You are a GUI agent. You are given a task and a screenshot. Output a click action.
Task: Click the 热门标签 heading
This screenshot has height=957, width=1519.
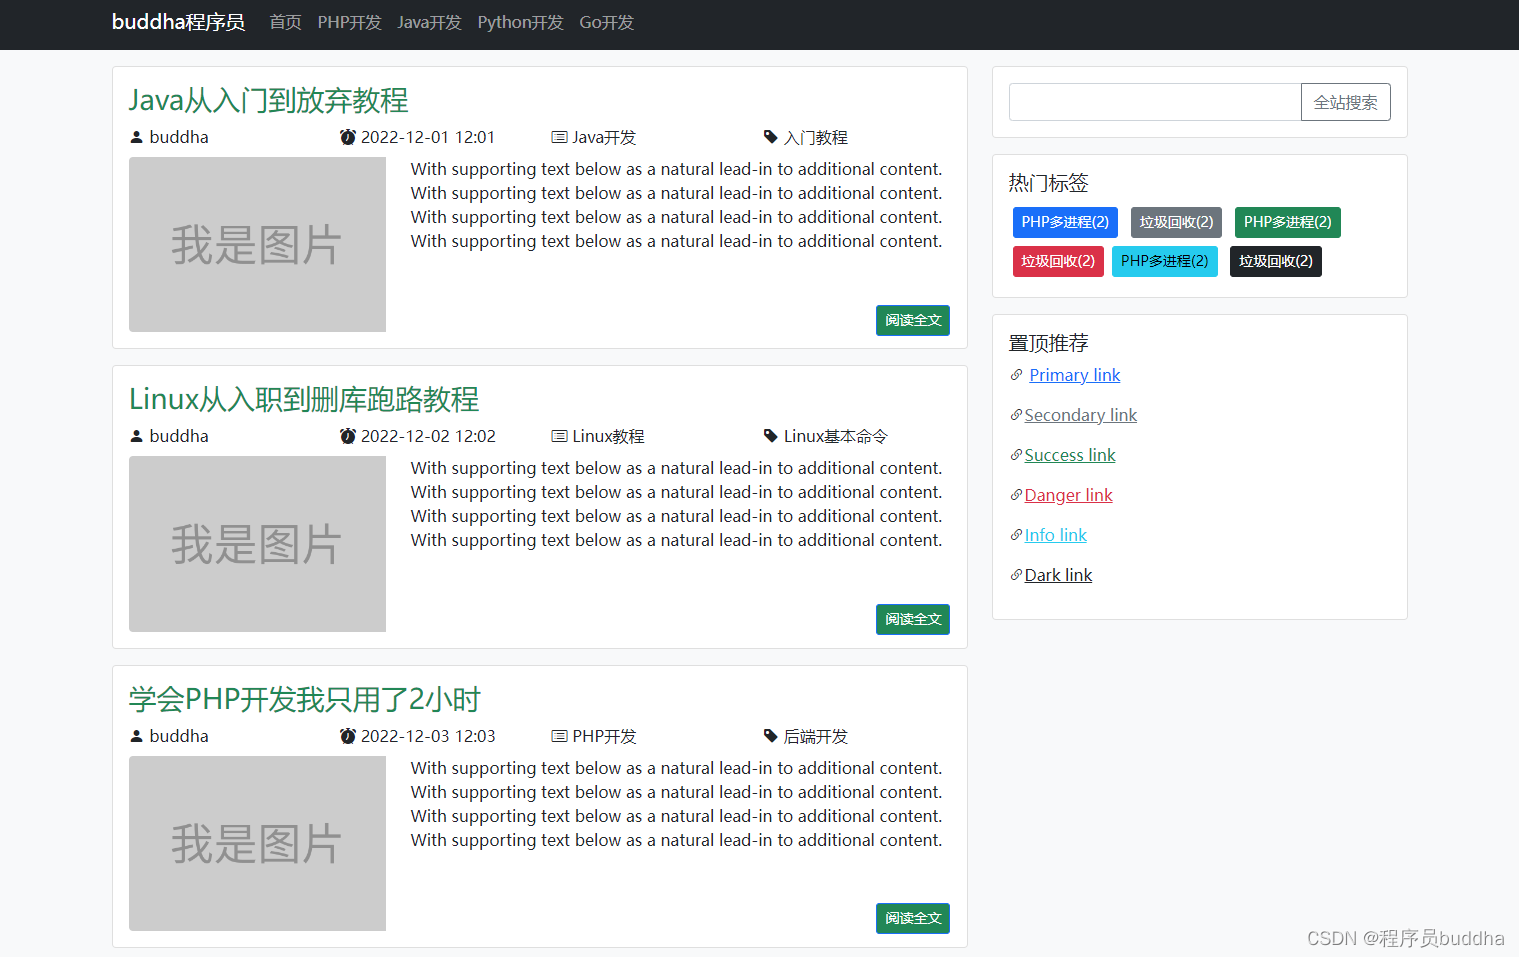1048,183
